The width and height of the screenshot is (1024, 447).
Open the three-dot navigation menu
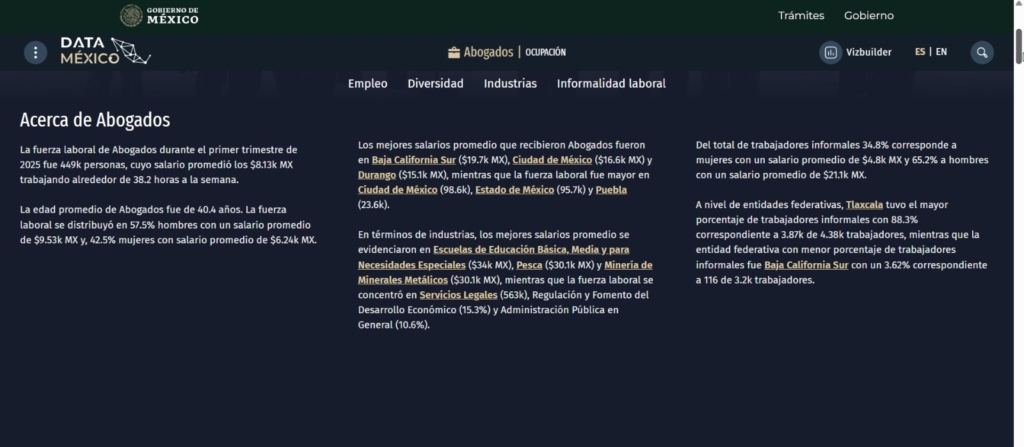click(36, 52)
